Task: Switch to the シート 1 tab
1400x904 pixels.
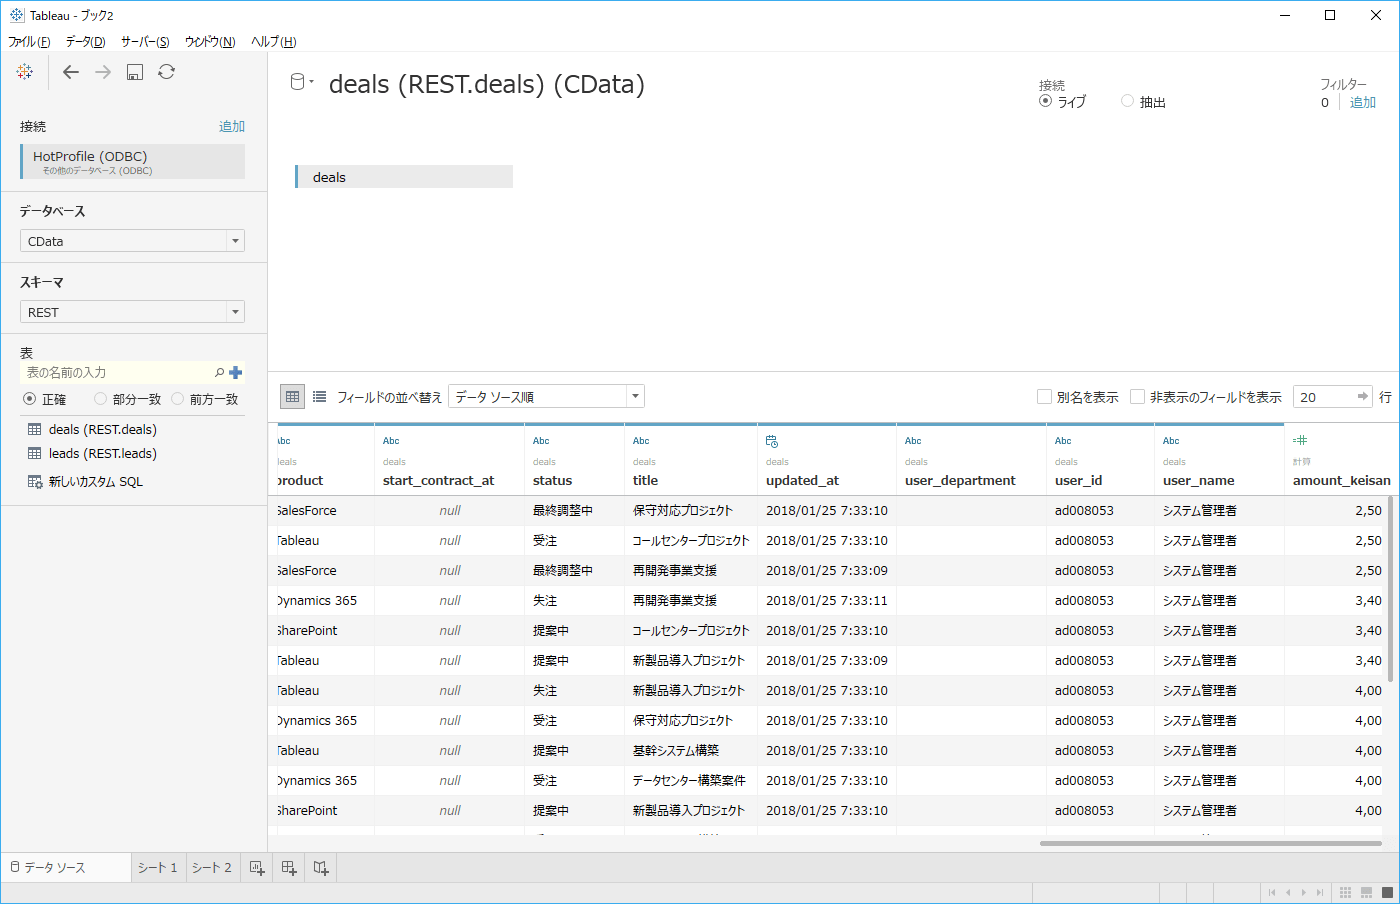Action: click(x=158, y=868)
